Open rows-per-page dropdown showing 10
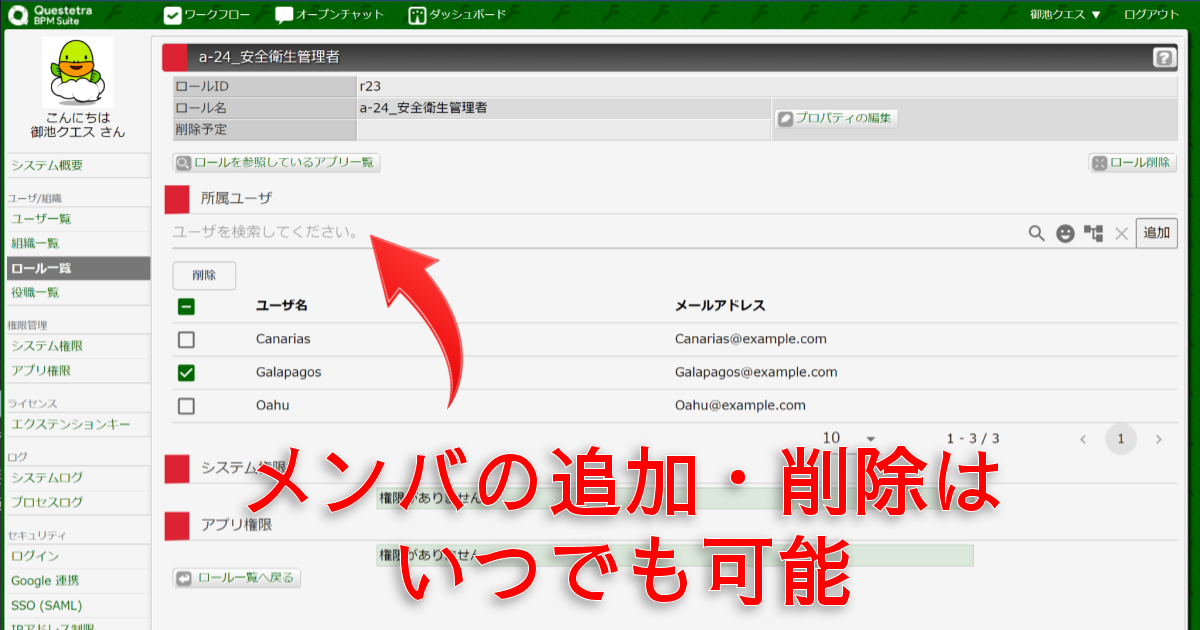The image size is (1200, 630). click(848, 438)
